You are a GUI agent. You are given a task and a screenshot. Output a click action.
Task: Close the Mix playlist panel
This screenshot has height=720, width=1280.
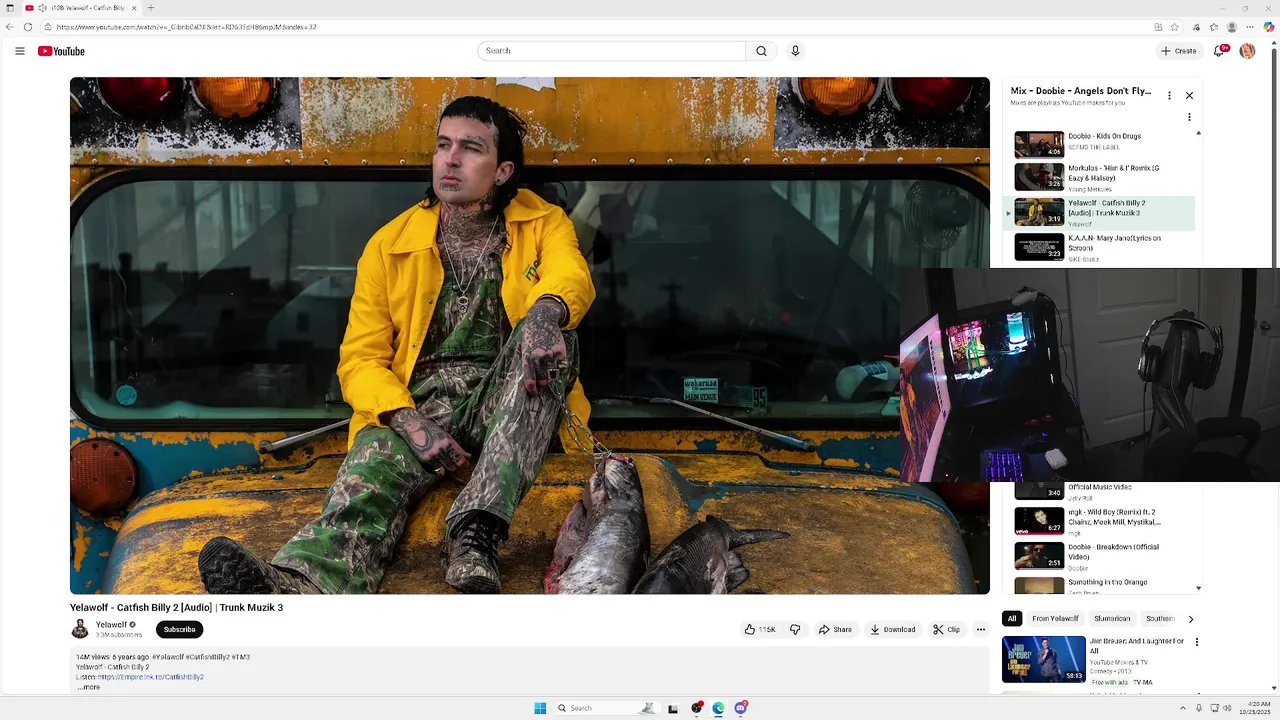point(1189,95)
